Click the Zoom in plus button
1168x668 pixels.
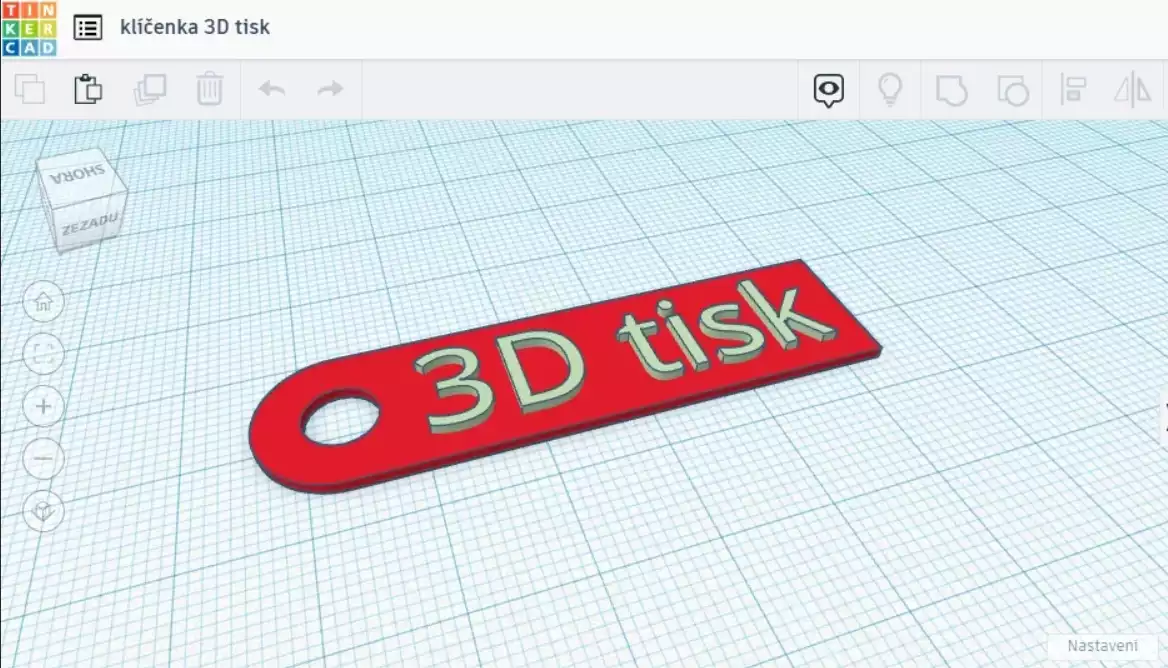[x=43, y=406]
